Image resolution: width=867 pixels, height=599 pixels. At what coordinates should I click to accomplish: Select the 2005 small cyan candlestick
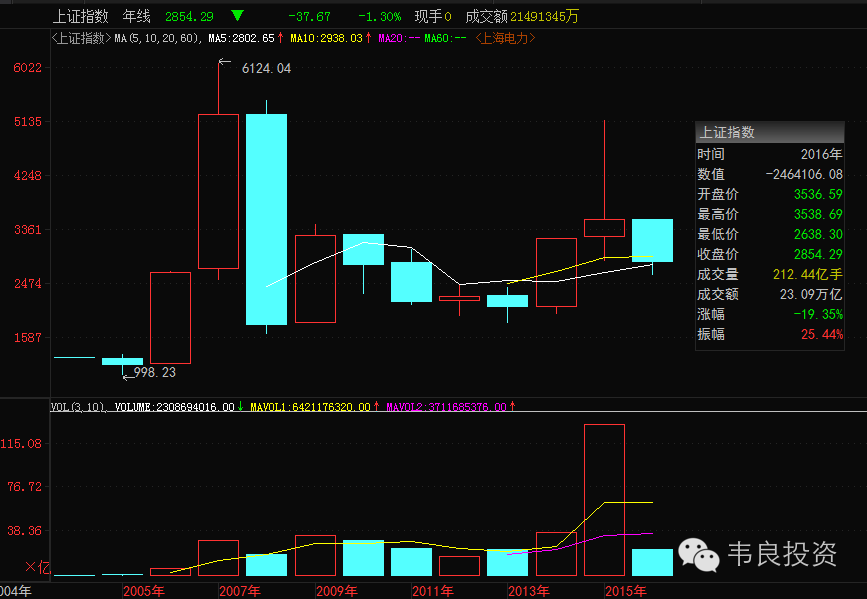click(122, 361)
